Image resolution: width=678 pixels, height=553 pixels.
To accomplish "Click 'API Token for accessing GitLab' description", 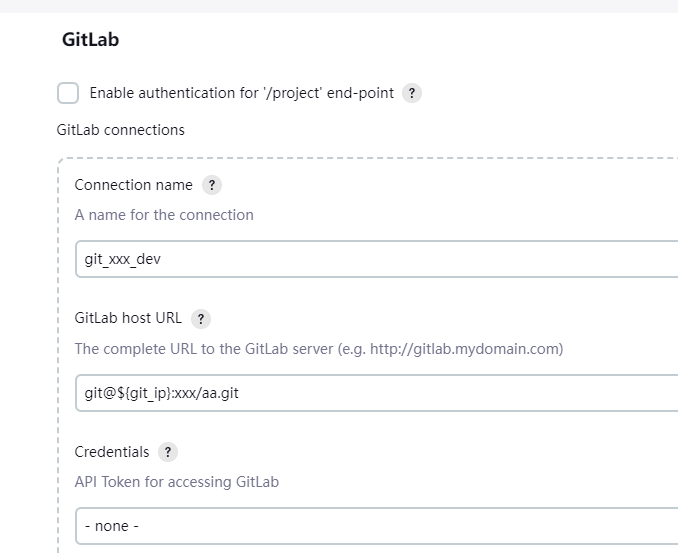I will tap(177, 482).
